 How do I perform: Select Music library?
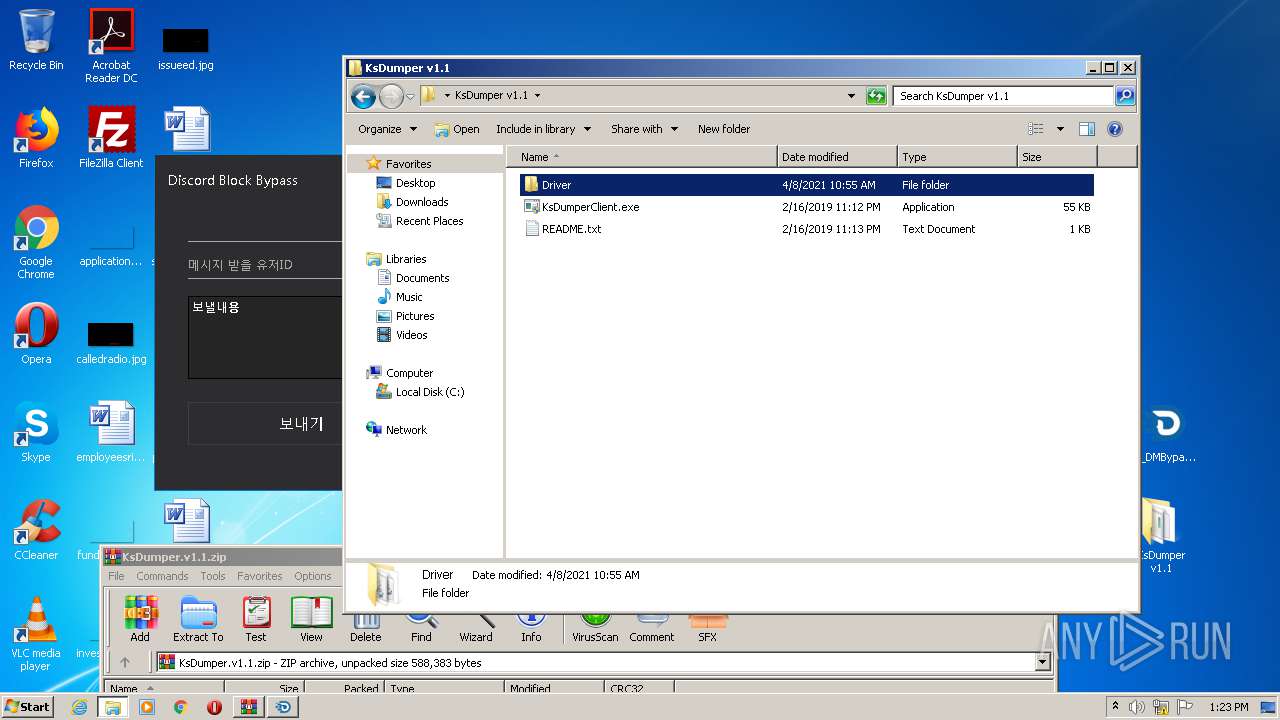point(399,297)
